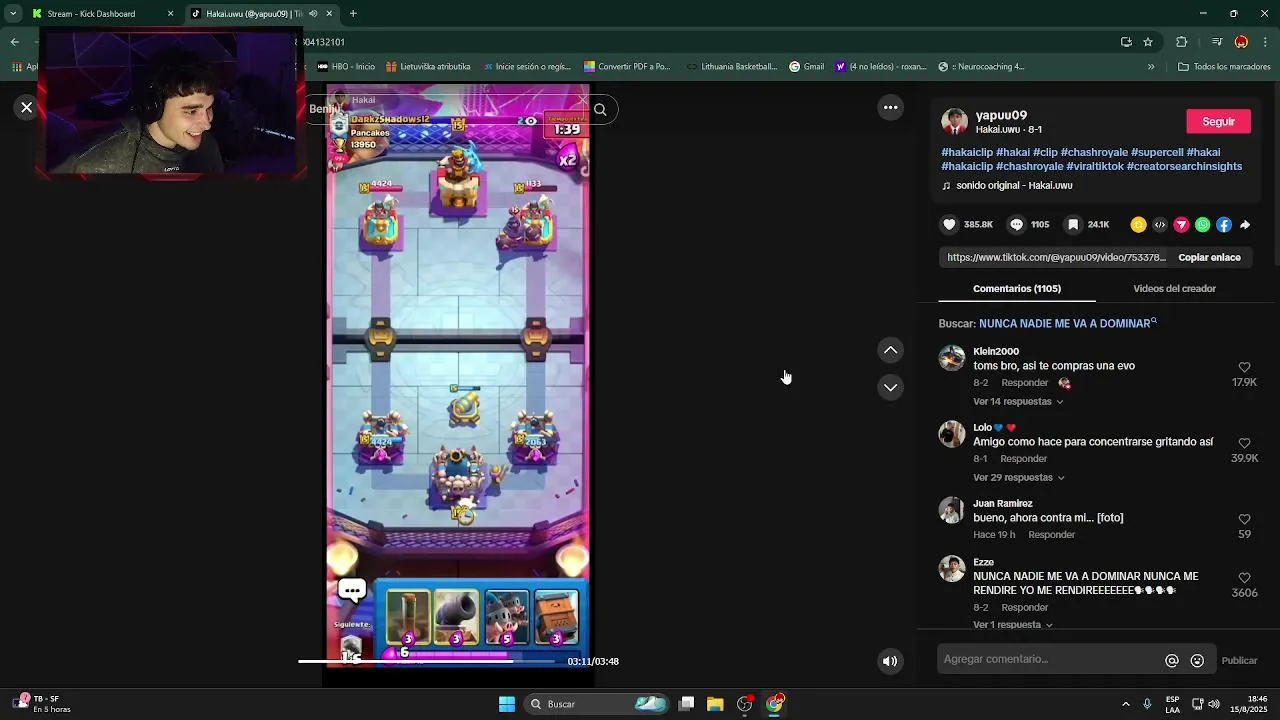Mute the video with the speaker icon

click(890, 660)
